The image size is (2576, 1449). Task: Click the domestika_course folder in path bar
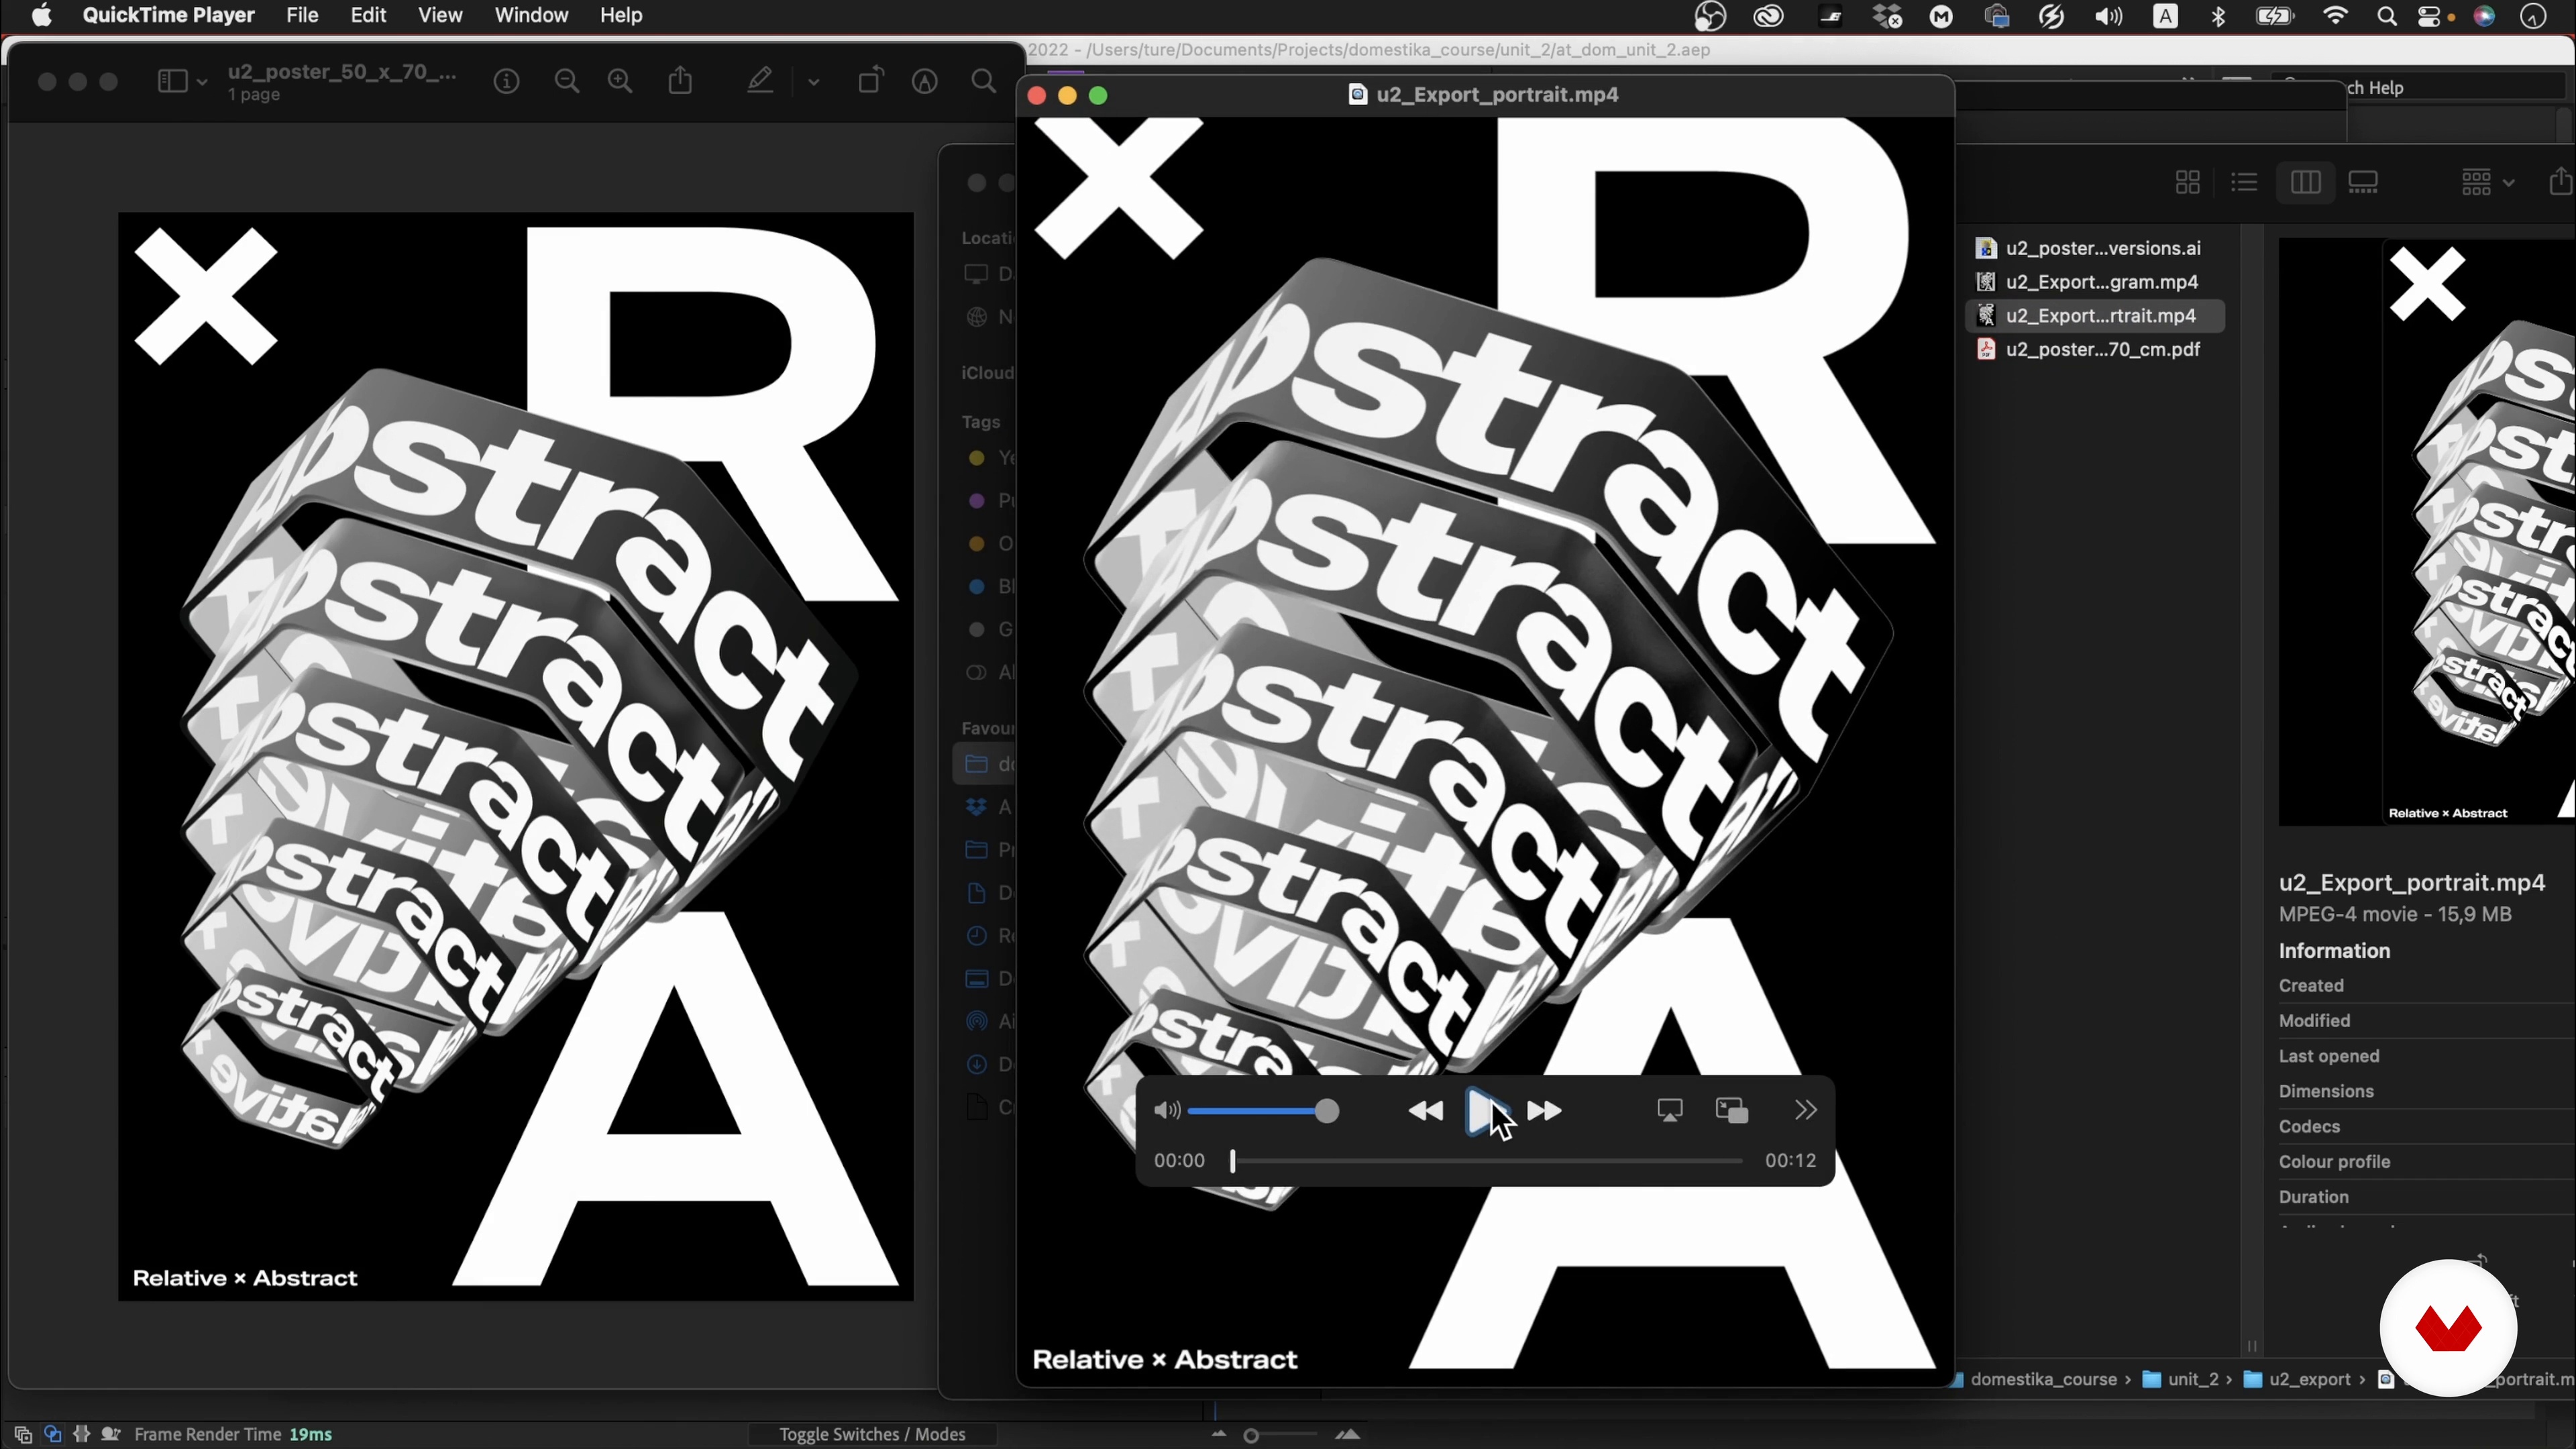2033,1380
